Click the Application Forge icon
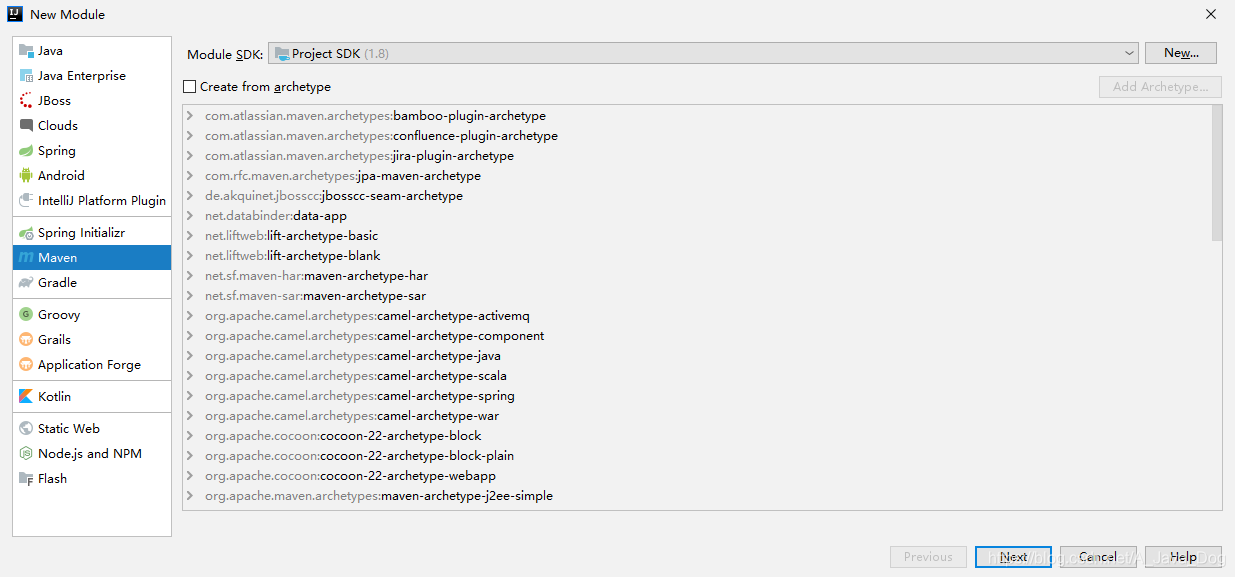This screenshot has width=1235, height=577. [x=26, y=365]
